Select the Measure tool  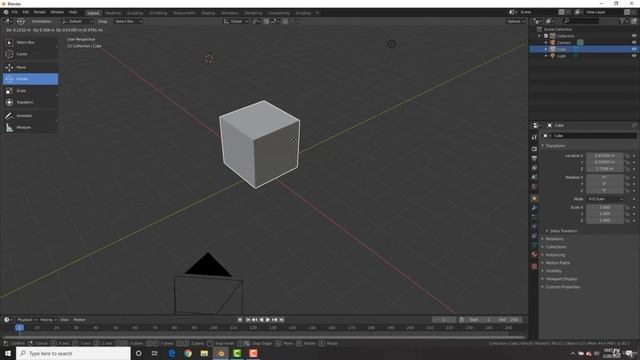pos(30,128)
